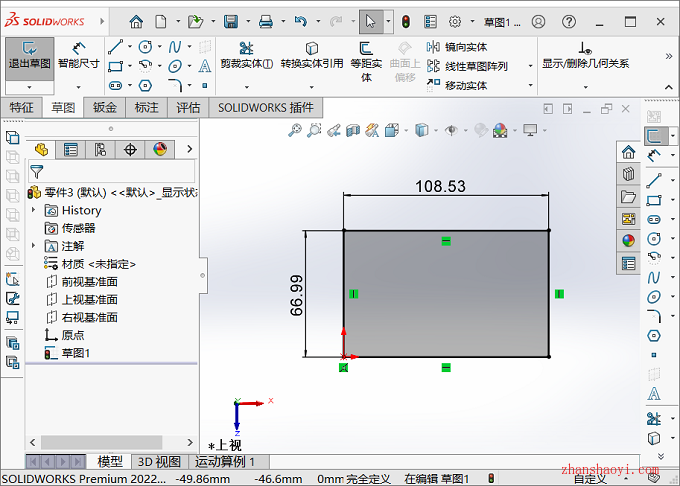Click the Print icon in the top toolbar

[266, 21]
